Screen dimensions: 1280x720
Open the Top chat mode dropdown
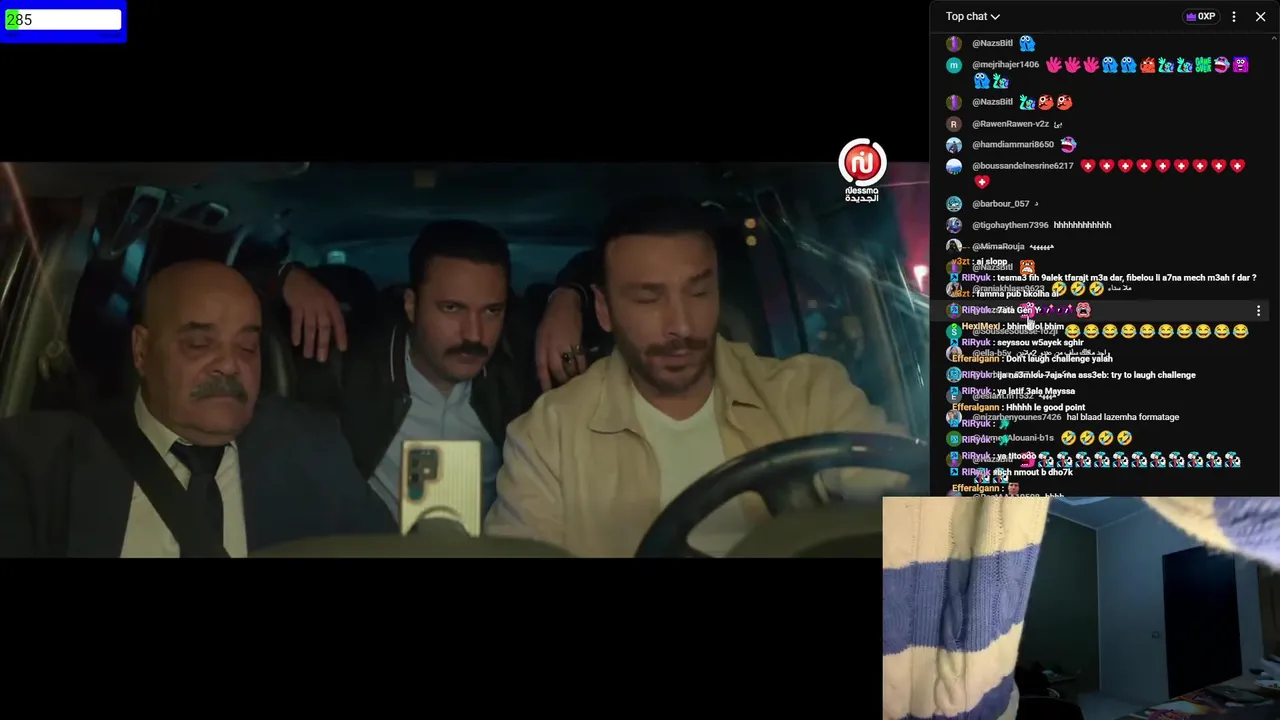click(973, 16)
